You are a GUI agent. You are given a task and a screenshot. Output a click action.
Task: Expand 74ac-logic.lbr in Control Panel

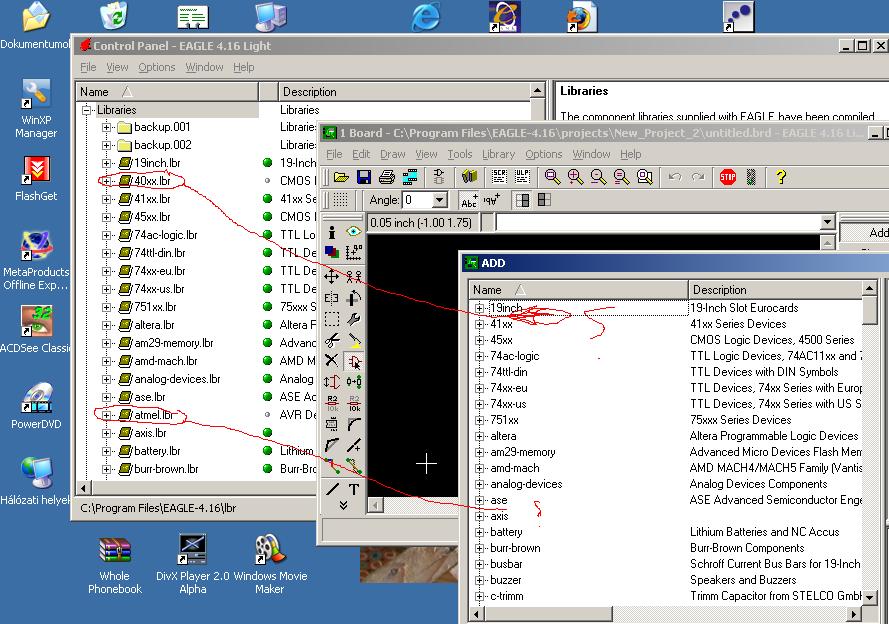106,235
